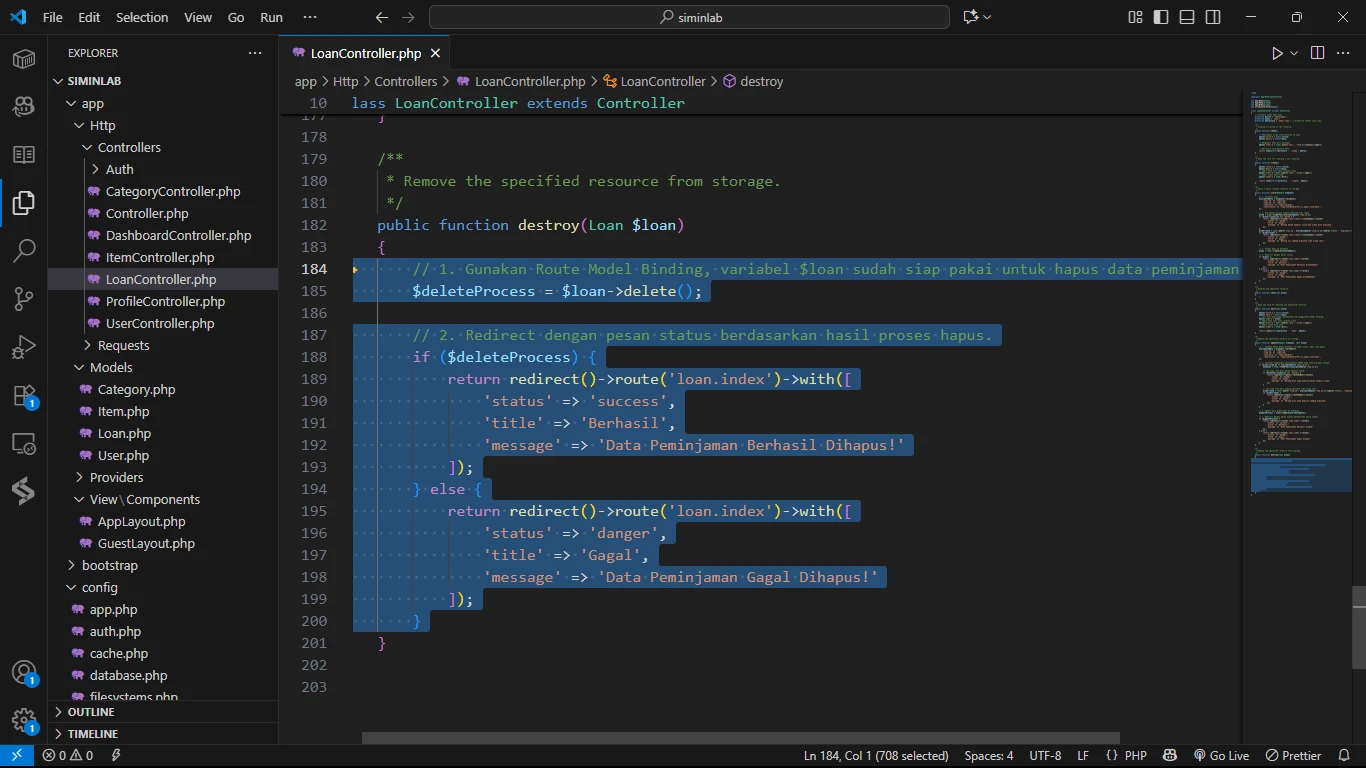
Task: Click Prettier in the status bar
Action: [x=1293, y=756]
